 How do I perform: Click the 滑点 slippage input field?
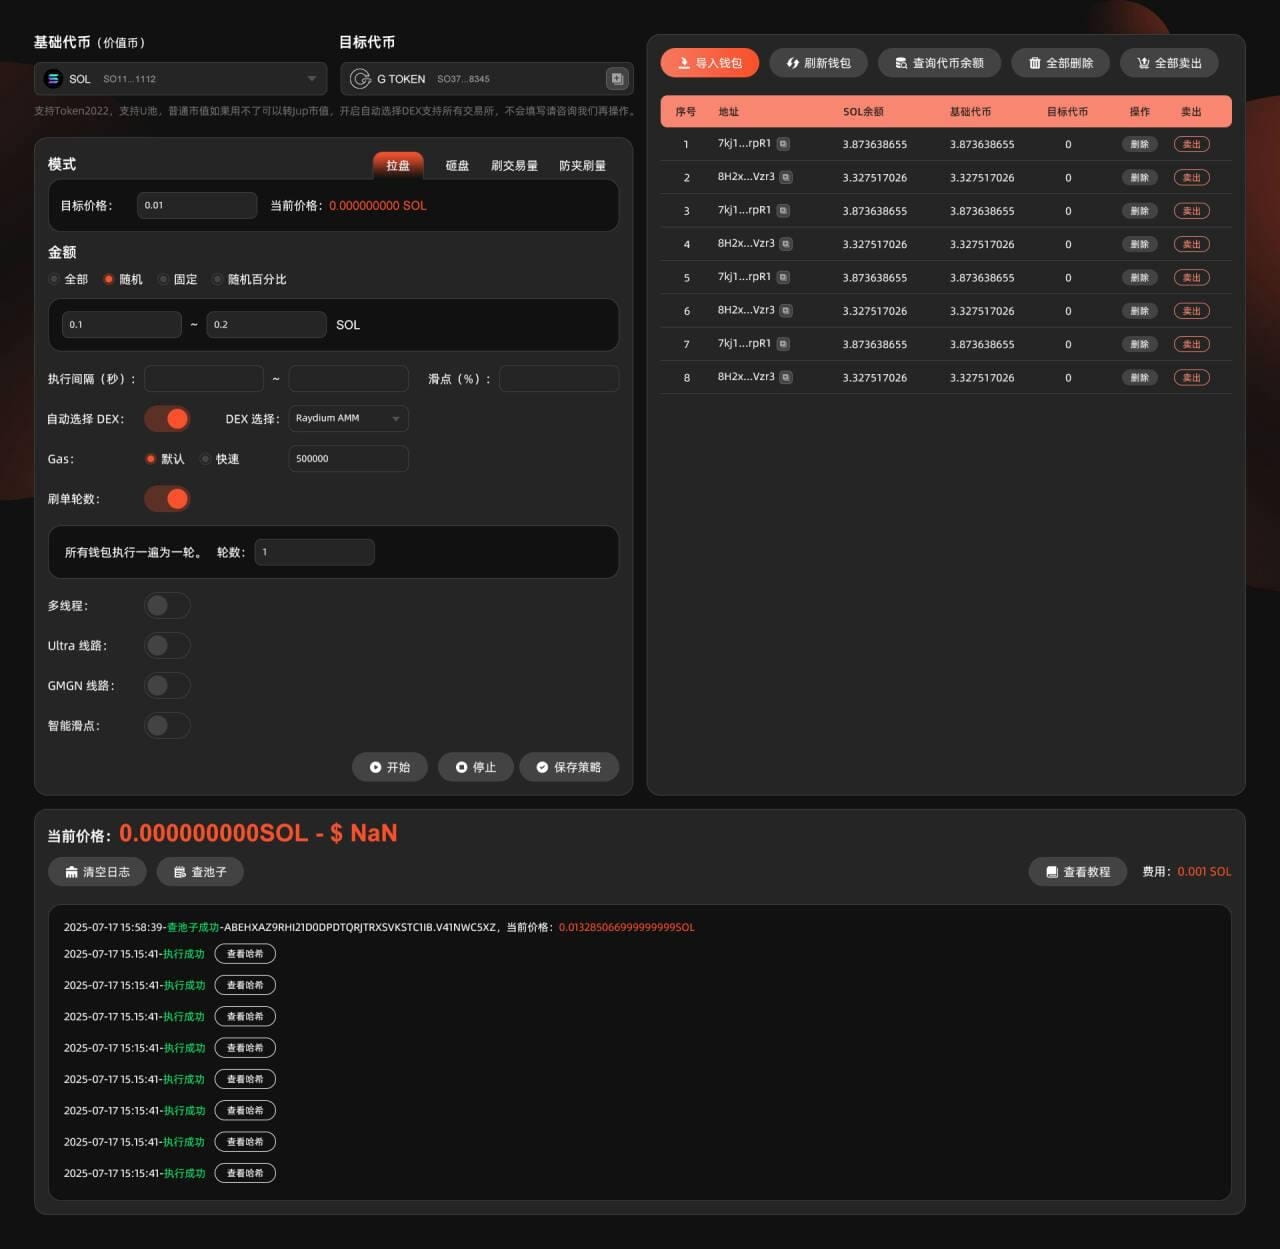(x=559, y=379)
